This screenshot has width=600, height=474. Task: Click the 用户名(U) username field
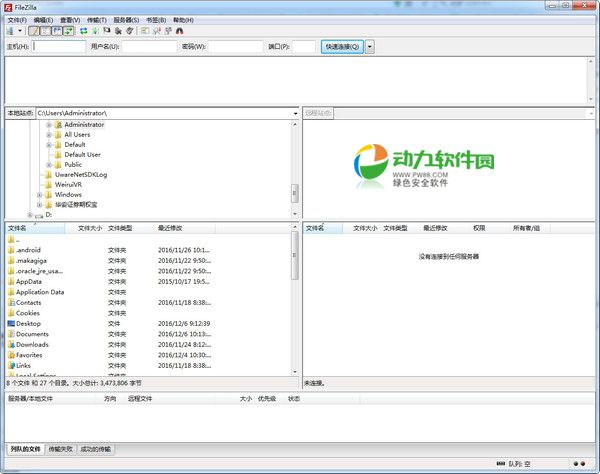coord(149,47)
